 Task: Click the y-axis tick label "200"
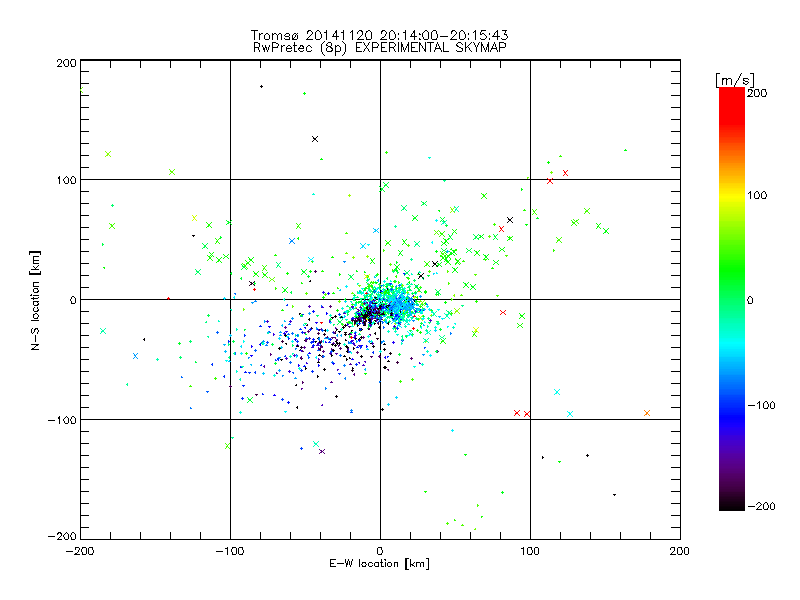click(x=66, y=63)
